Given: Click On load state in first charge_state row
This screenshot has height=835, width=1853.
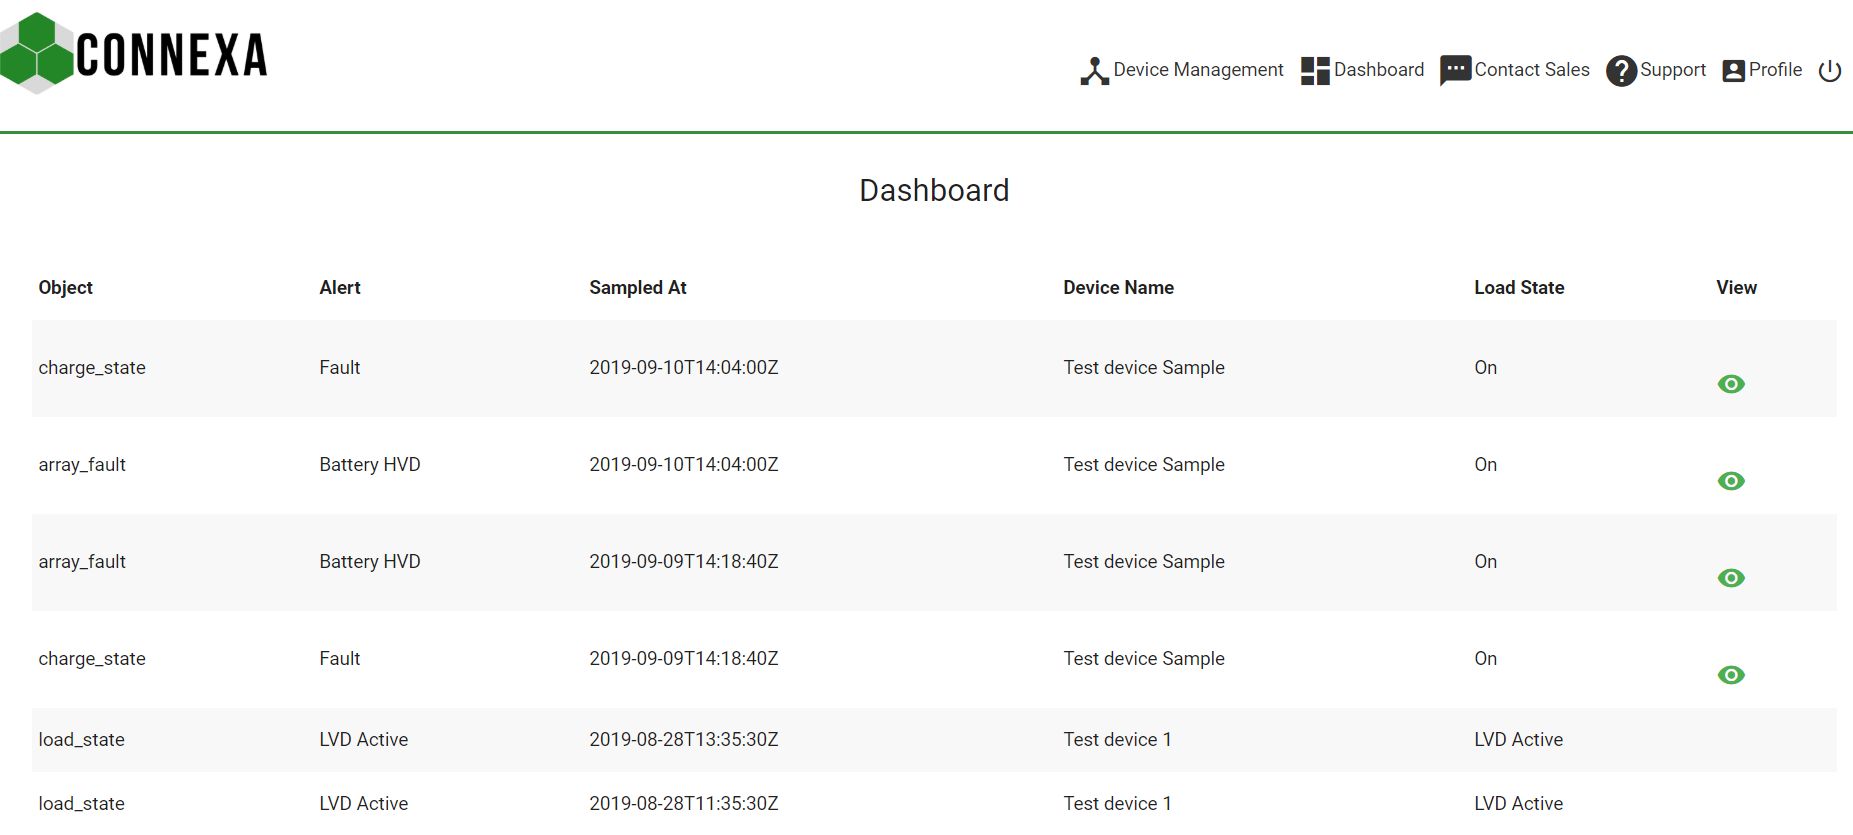Looking at the screenshot, I should tap(1485, 368).
